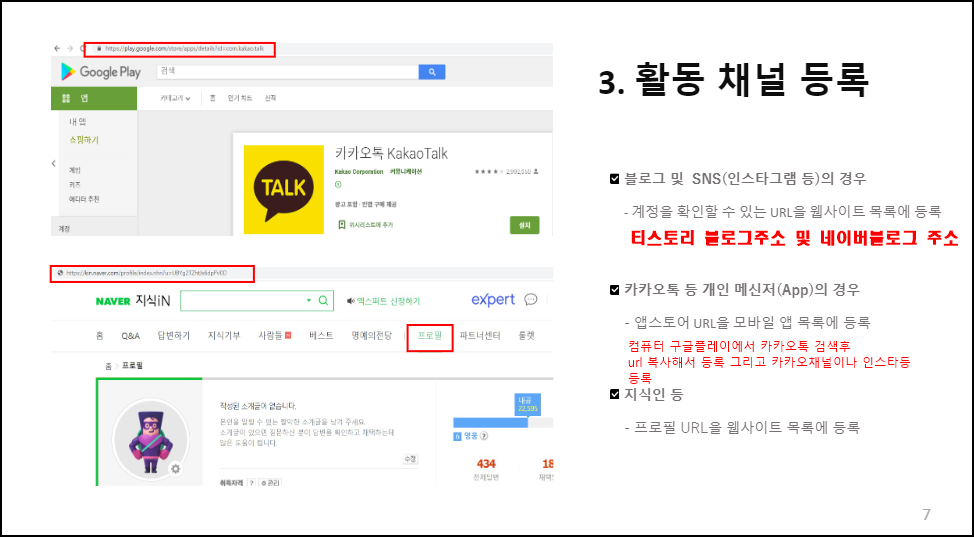Click the green 설치 install button
Screen dimensions: 974x537
(x=524, y=226)
